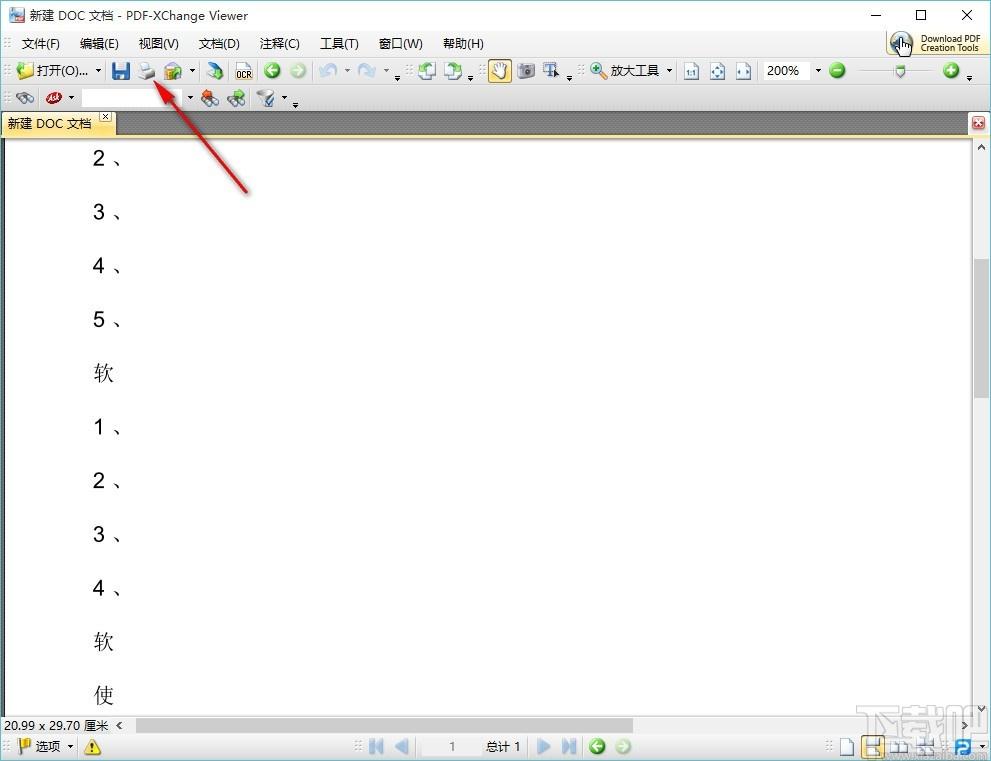
Task: Open the 打开(O) dropdown arrow
Action: [99, 71]
